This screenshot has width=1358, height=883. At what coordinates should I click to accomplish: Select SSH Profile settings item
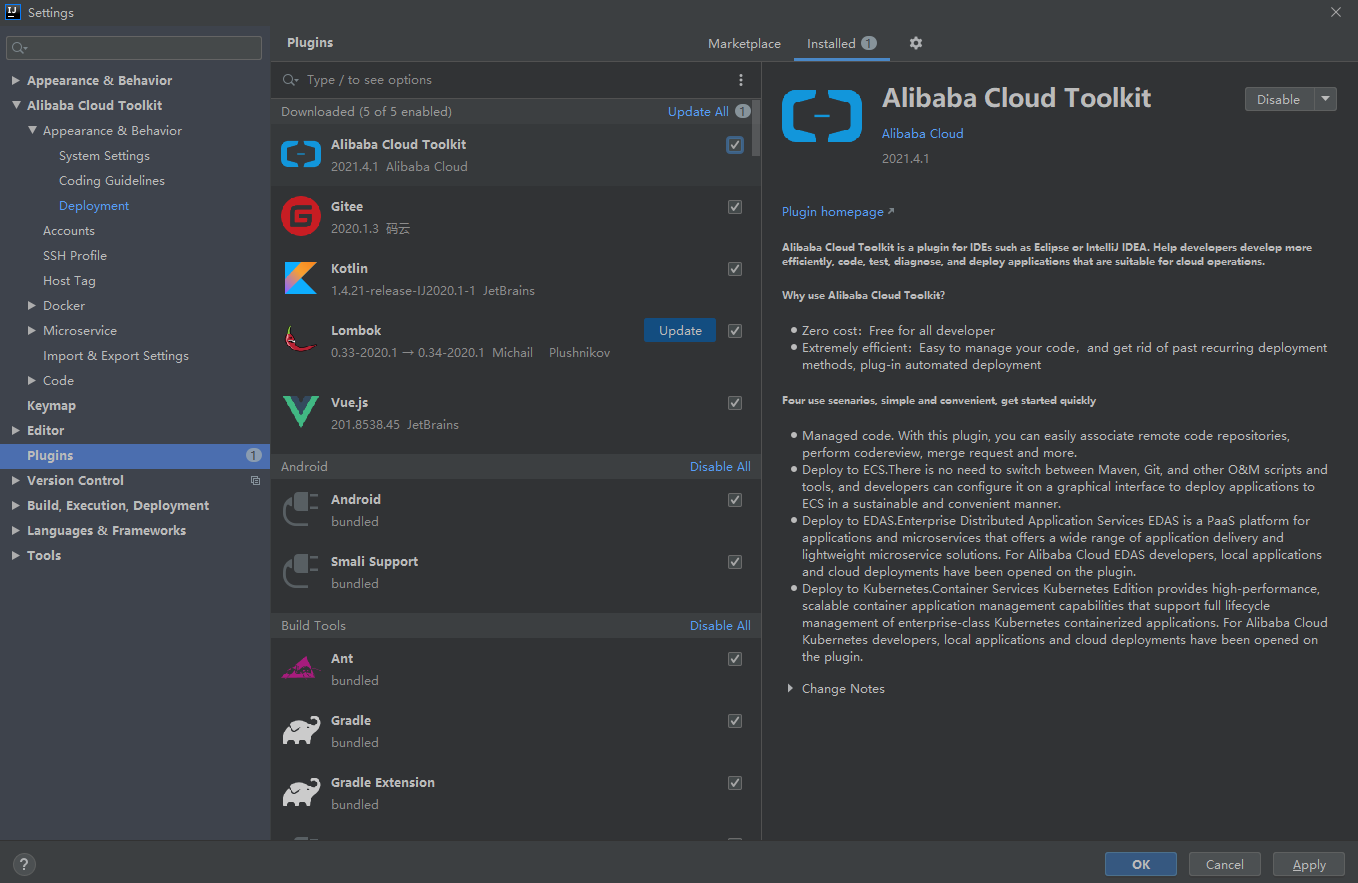[x=75, y=256]
